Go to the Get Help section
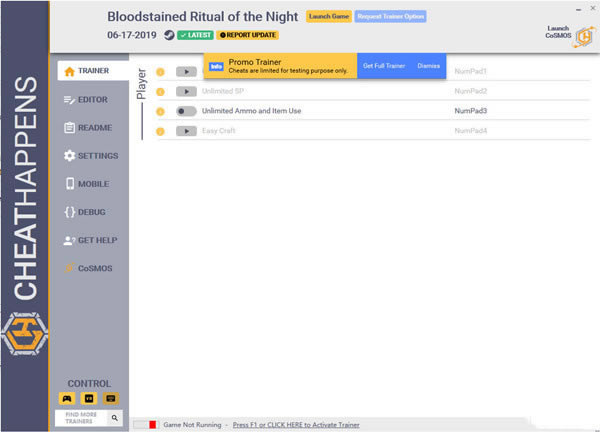600x432 pixels. coord(91,240)
